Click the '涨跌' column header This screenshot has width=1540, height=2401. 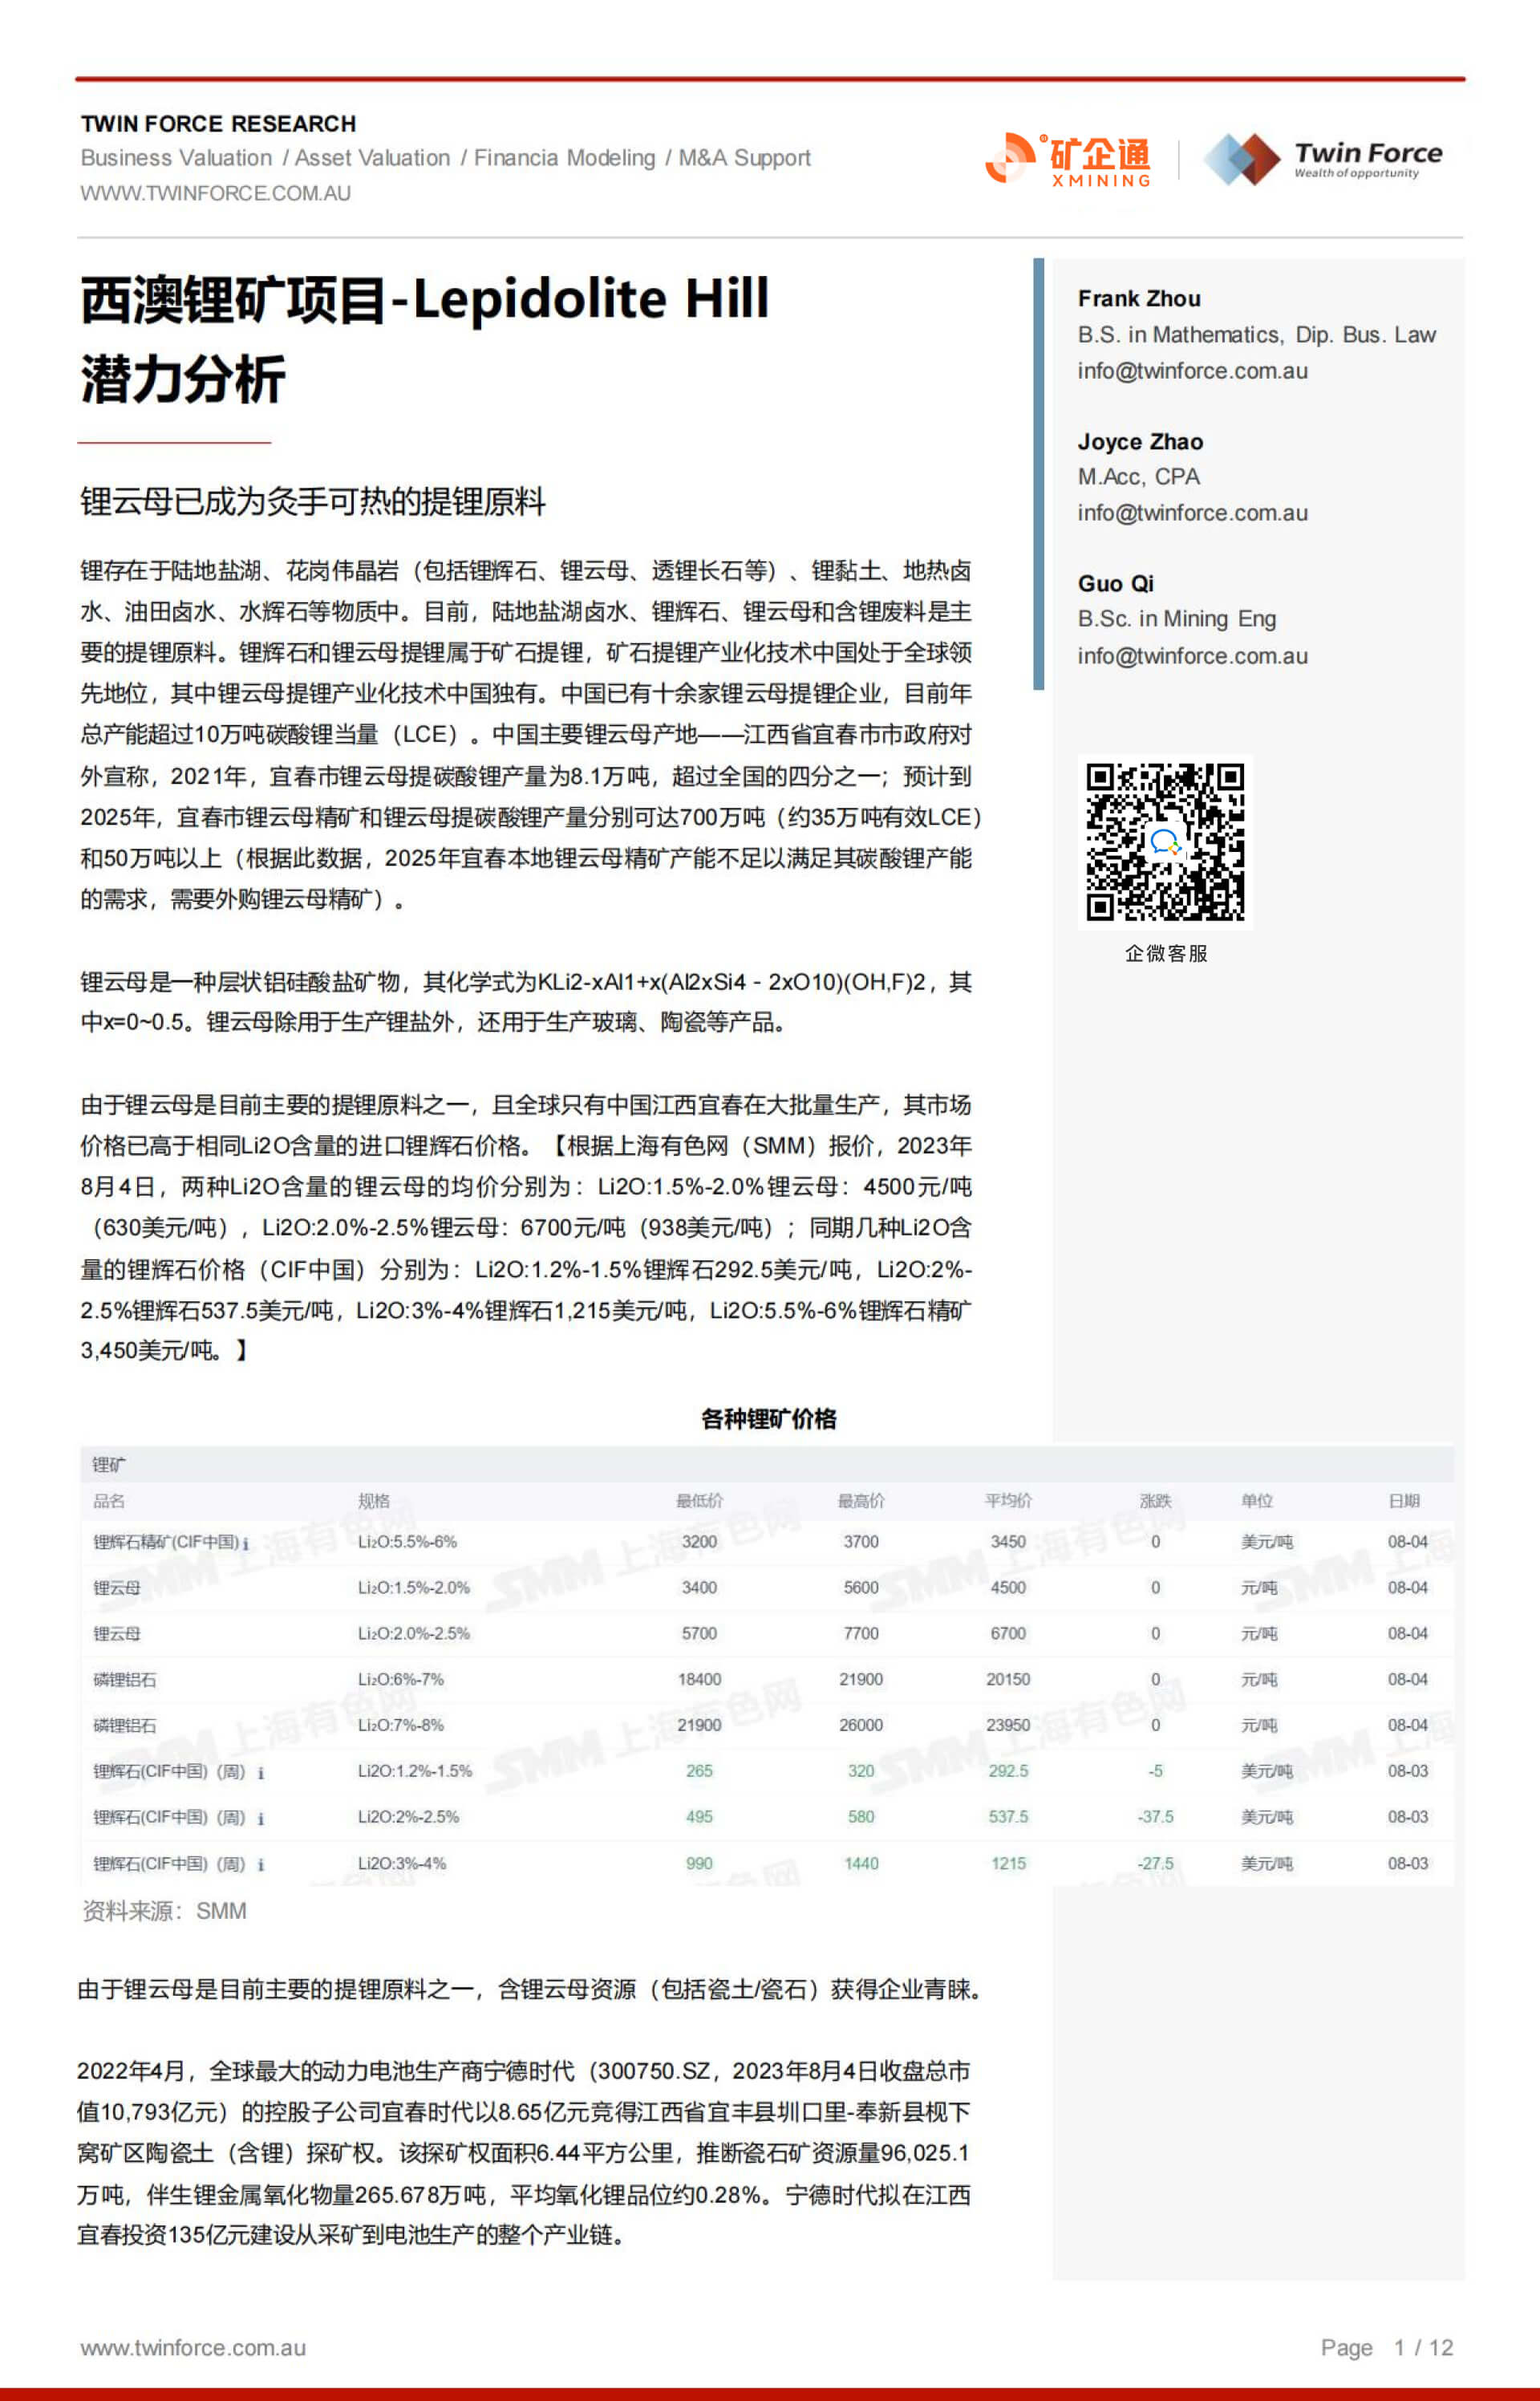[x=1155, y=1501]
